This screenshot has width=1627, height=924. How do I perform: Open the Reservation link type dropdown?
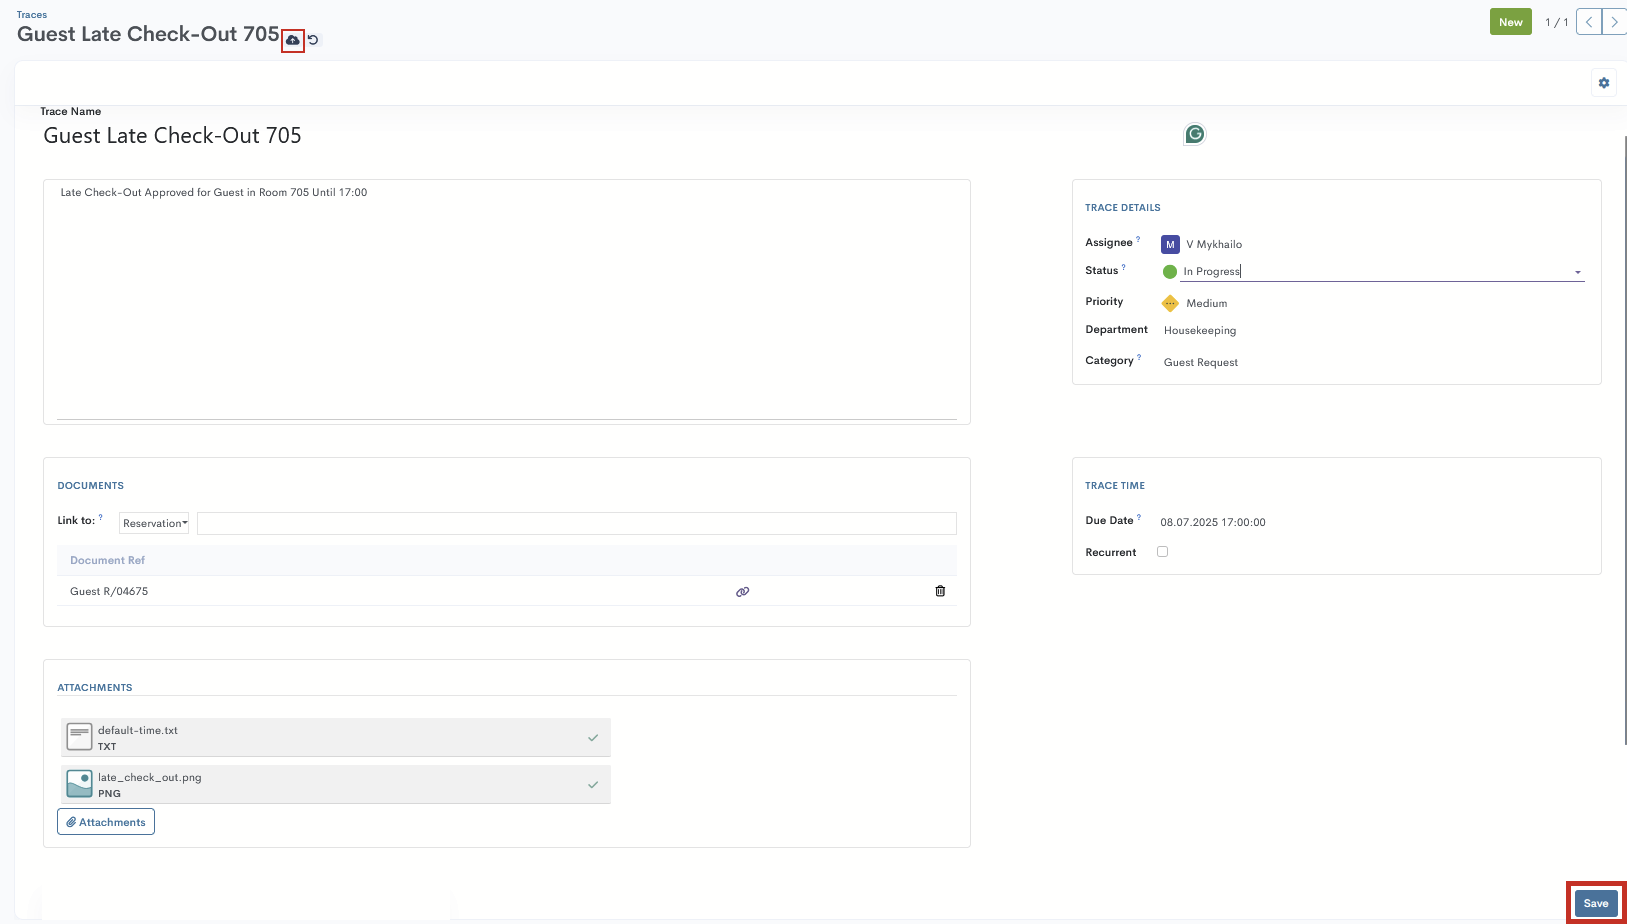[x=155, y=523]
